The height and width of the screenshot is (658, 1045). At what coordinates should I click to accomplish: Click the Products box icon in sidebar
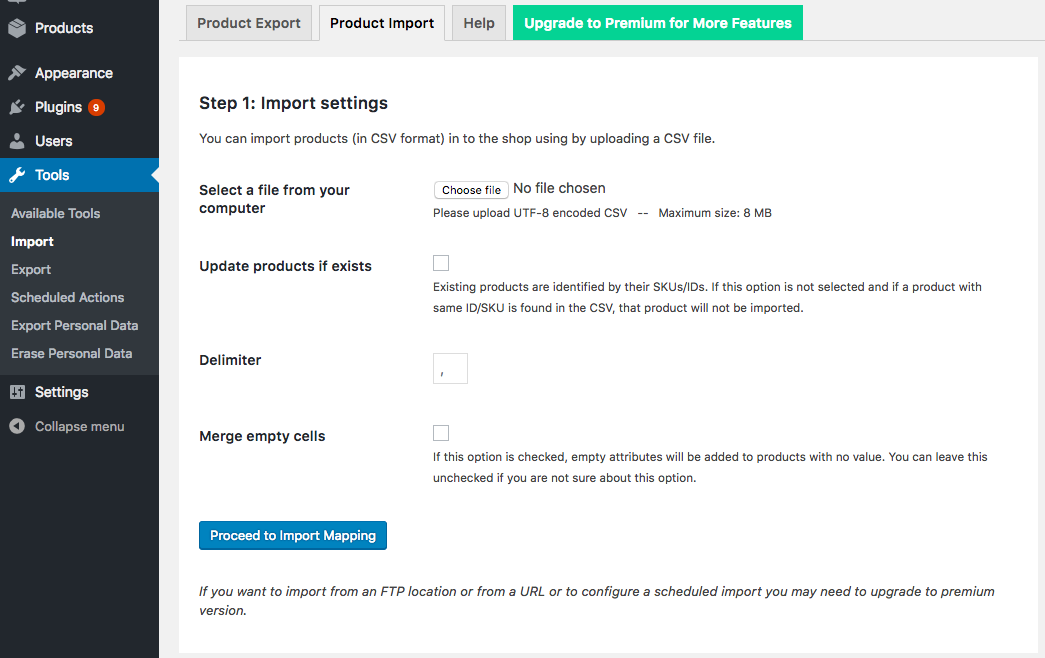(17, 28)
